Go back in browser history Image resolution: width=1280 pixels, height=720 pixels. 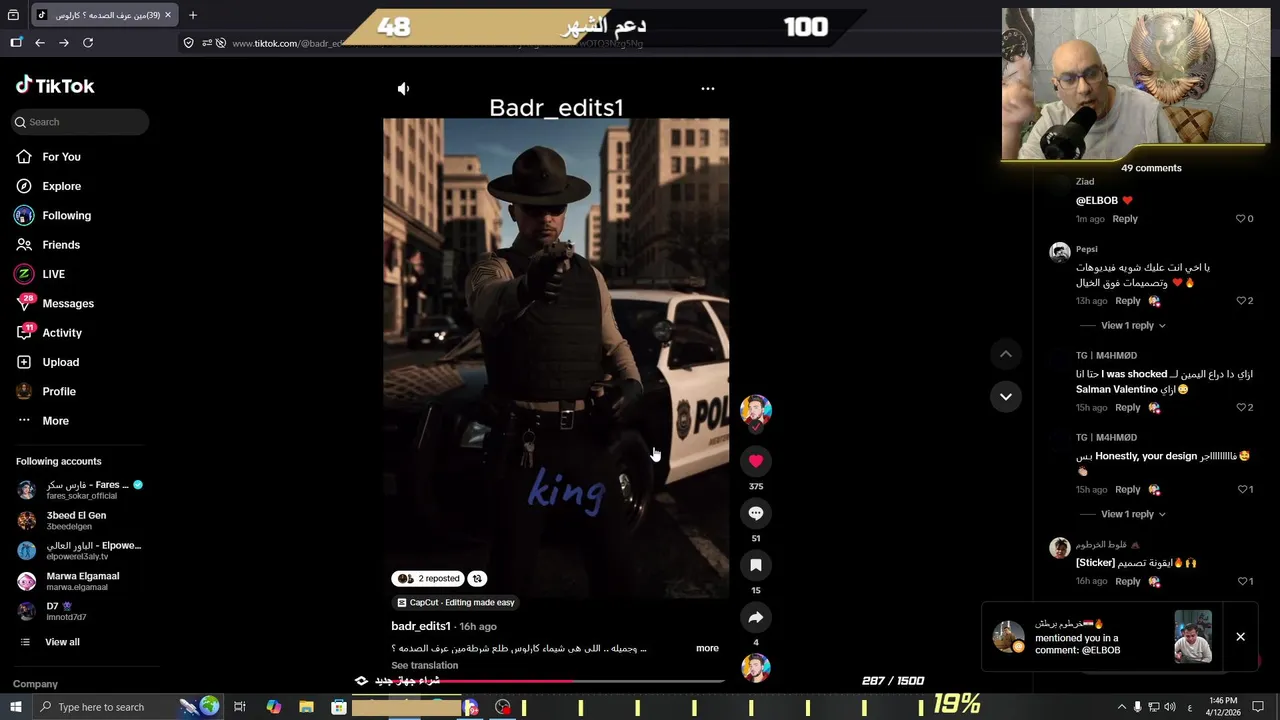coord(40,43)
